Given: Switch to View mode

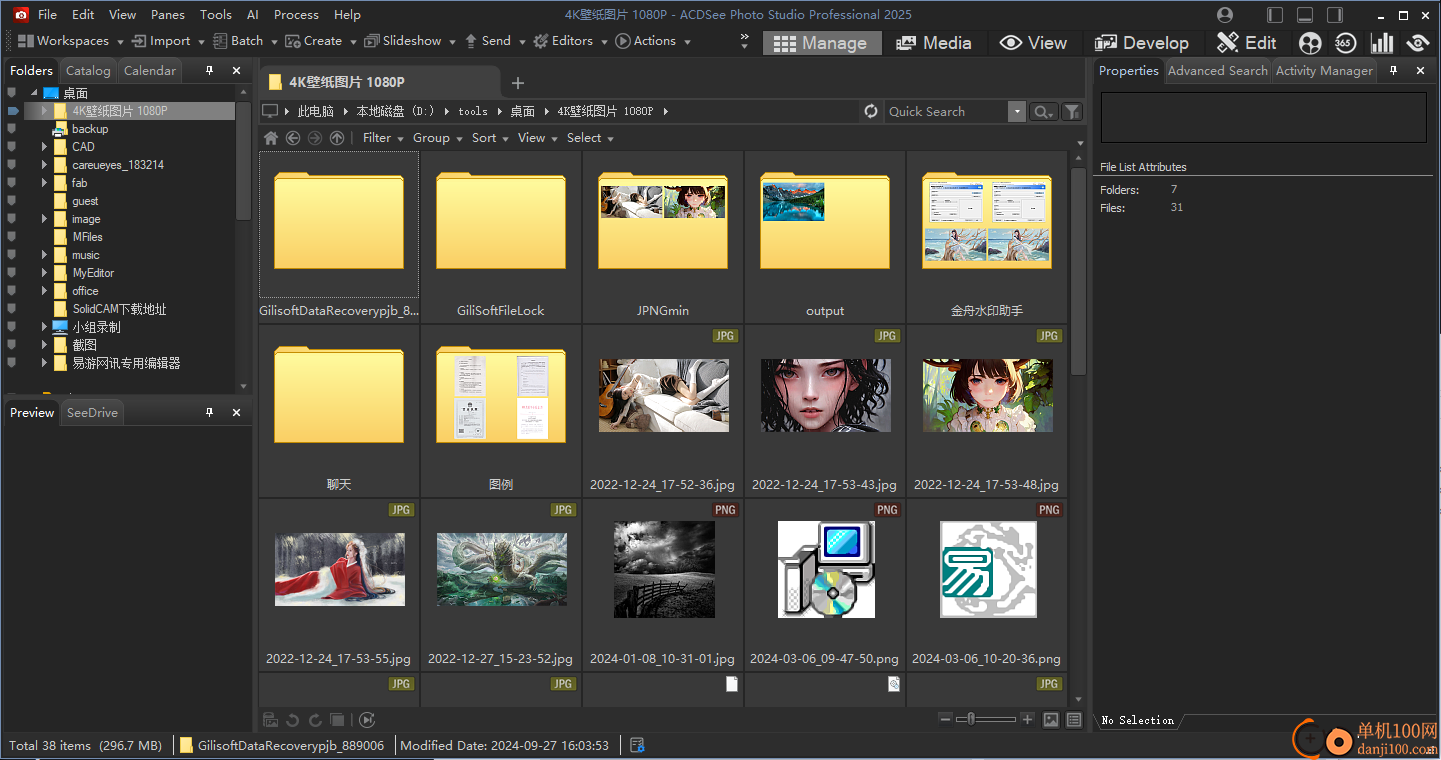Looking at the screenshot, I should (1034, 43).
